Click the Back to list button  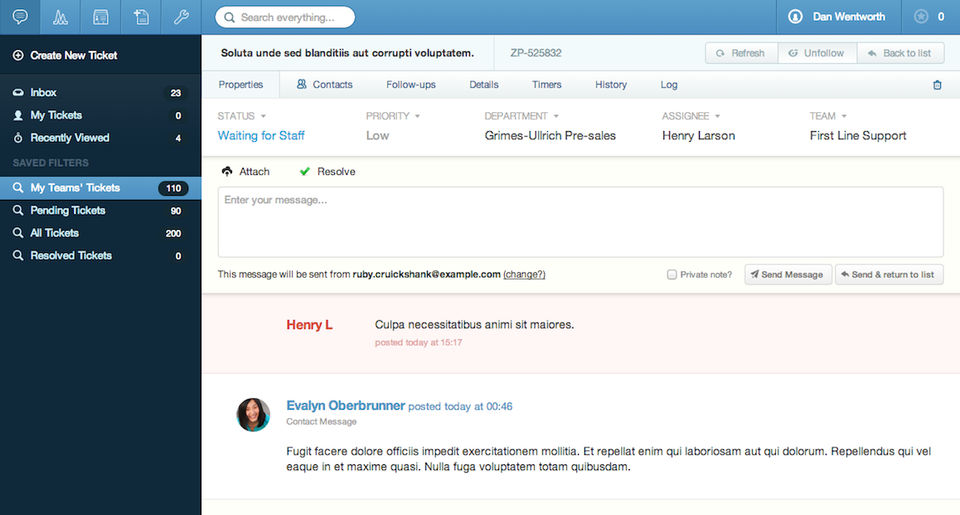pos(900,53)
